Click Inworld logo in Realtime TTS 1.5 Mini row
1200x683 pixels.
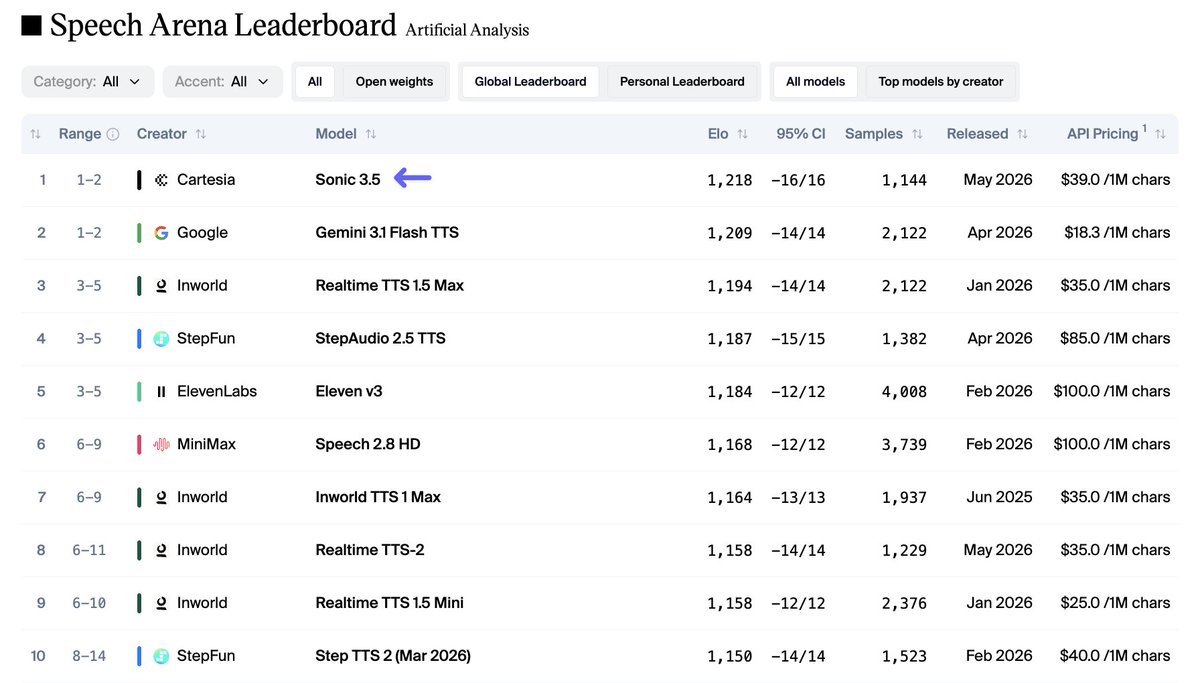point(162,603)
